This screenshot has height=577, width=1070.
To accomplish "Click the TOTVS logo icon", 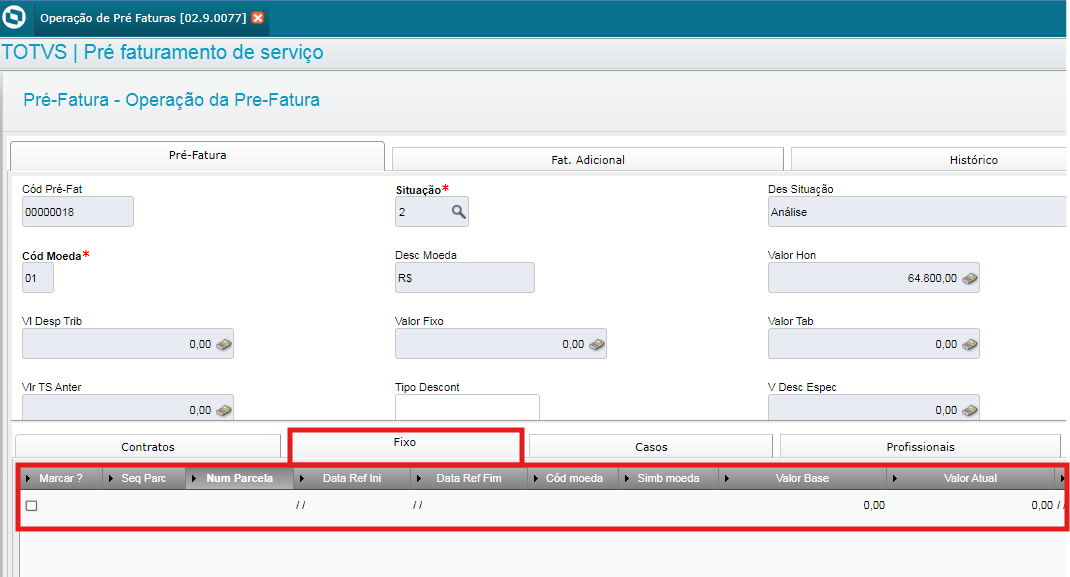I will pyautogui.click(x=14, y=17).
